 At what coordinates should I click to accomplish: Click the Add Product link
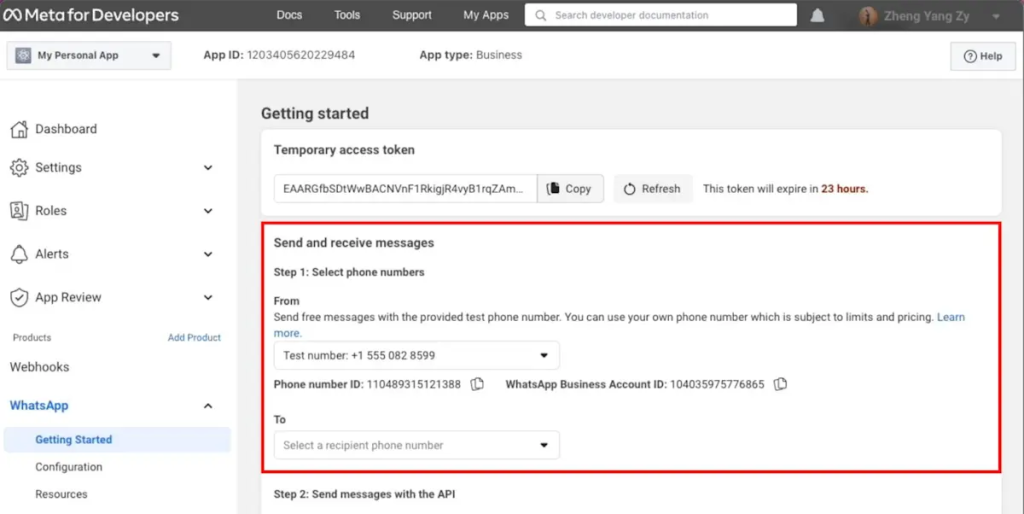point(194,338)
